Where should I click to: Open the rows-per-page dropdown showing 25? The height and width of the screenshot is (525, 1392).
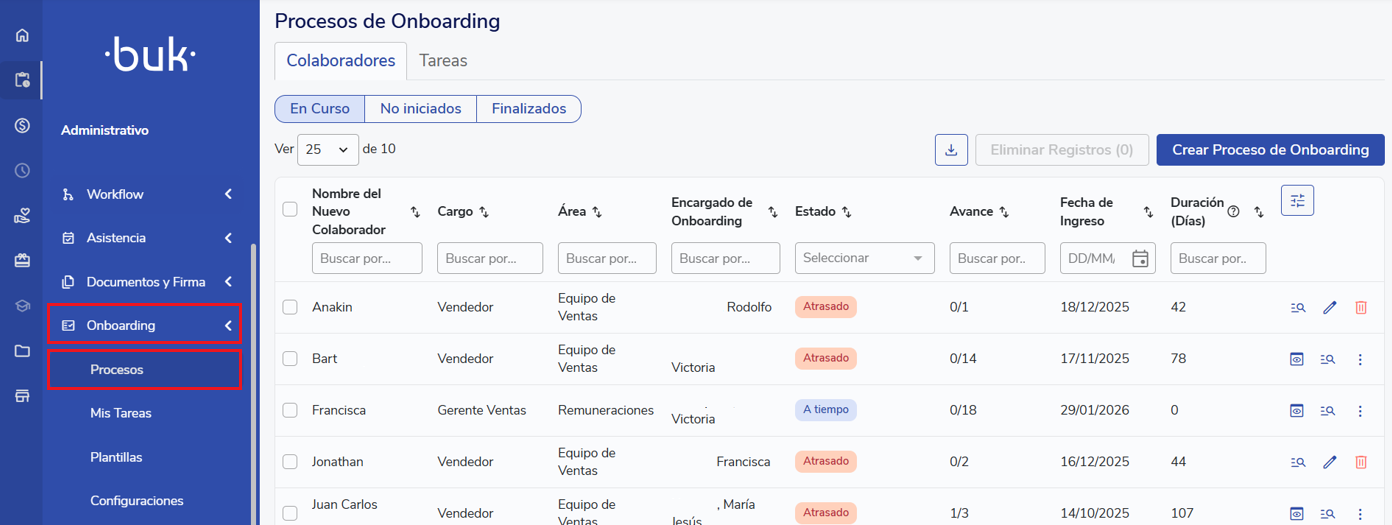click(x=328, y=149)
